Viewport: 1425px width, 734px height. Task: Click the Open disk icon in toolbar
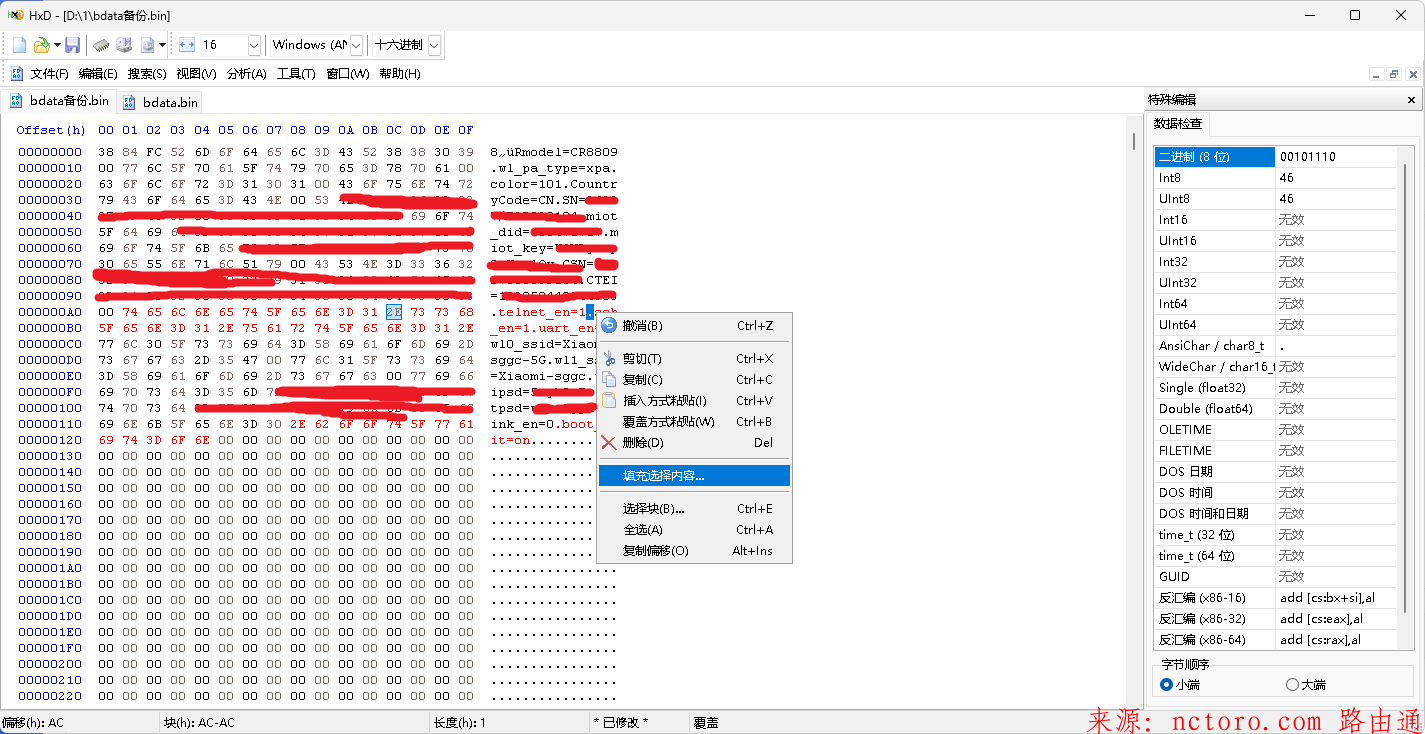pyautogui.click(x=124, y=45)
